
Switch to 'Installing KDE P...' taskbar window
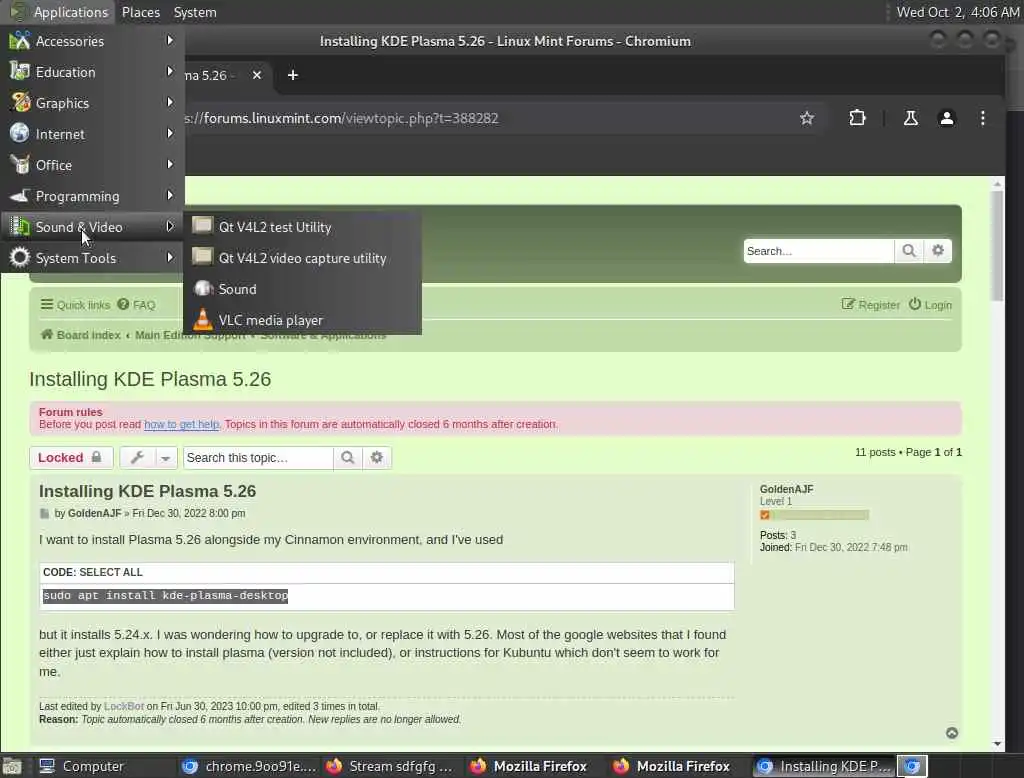(x=824, y=766)
